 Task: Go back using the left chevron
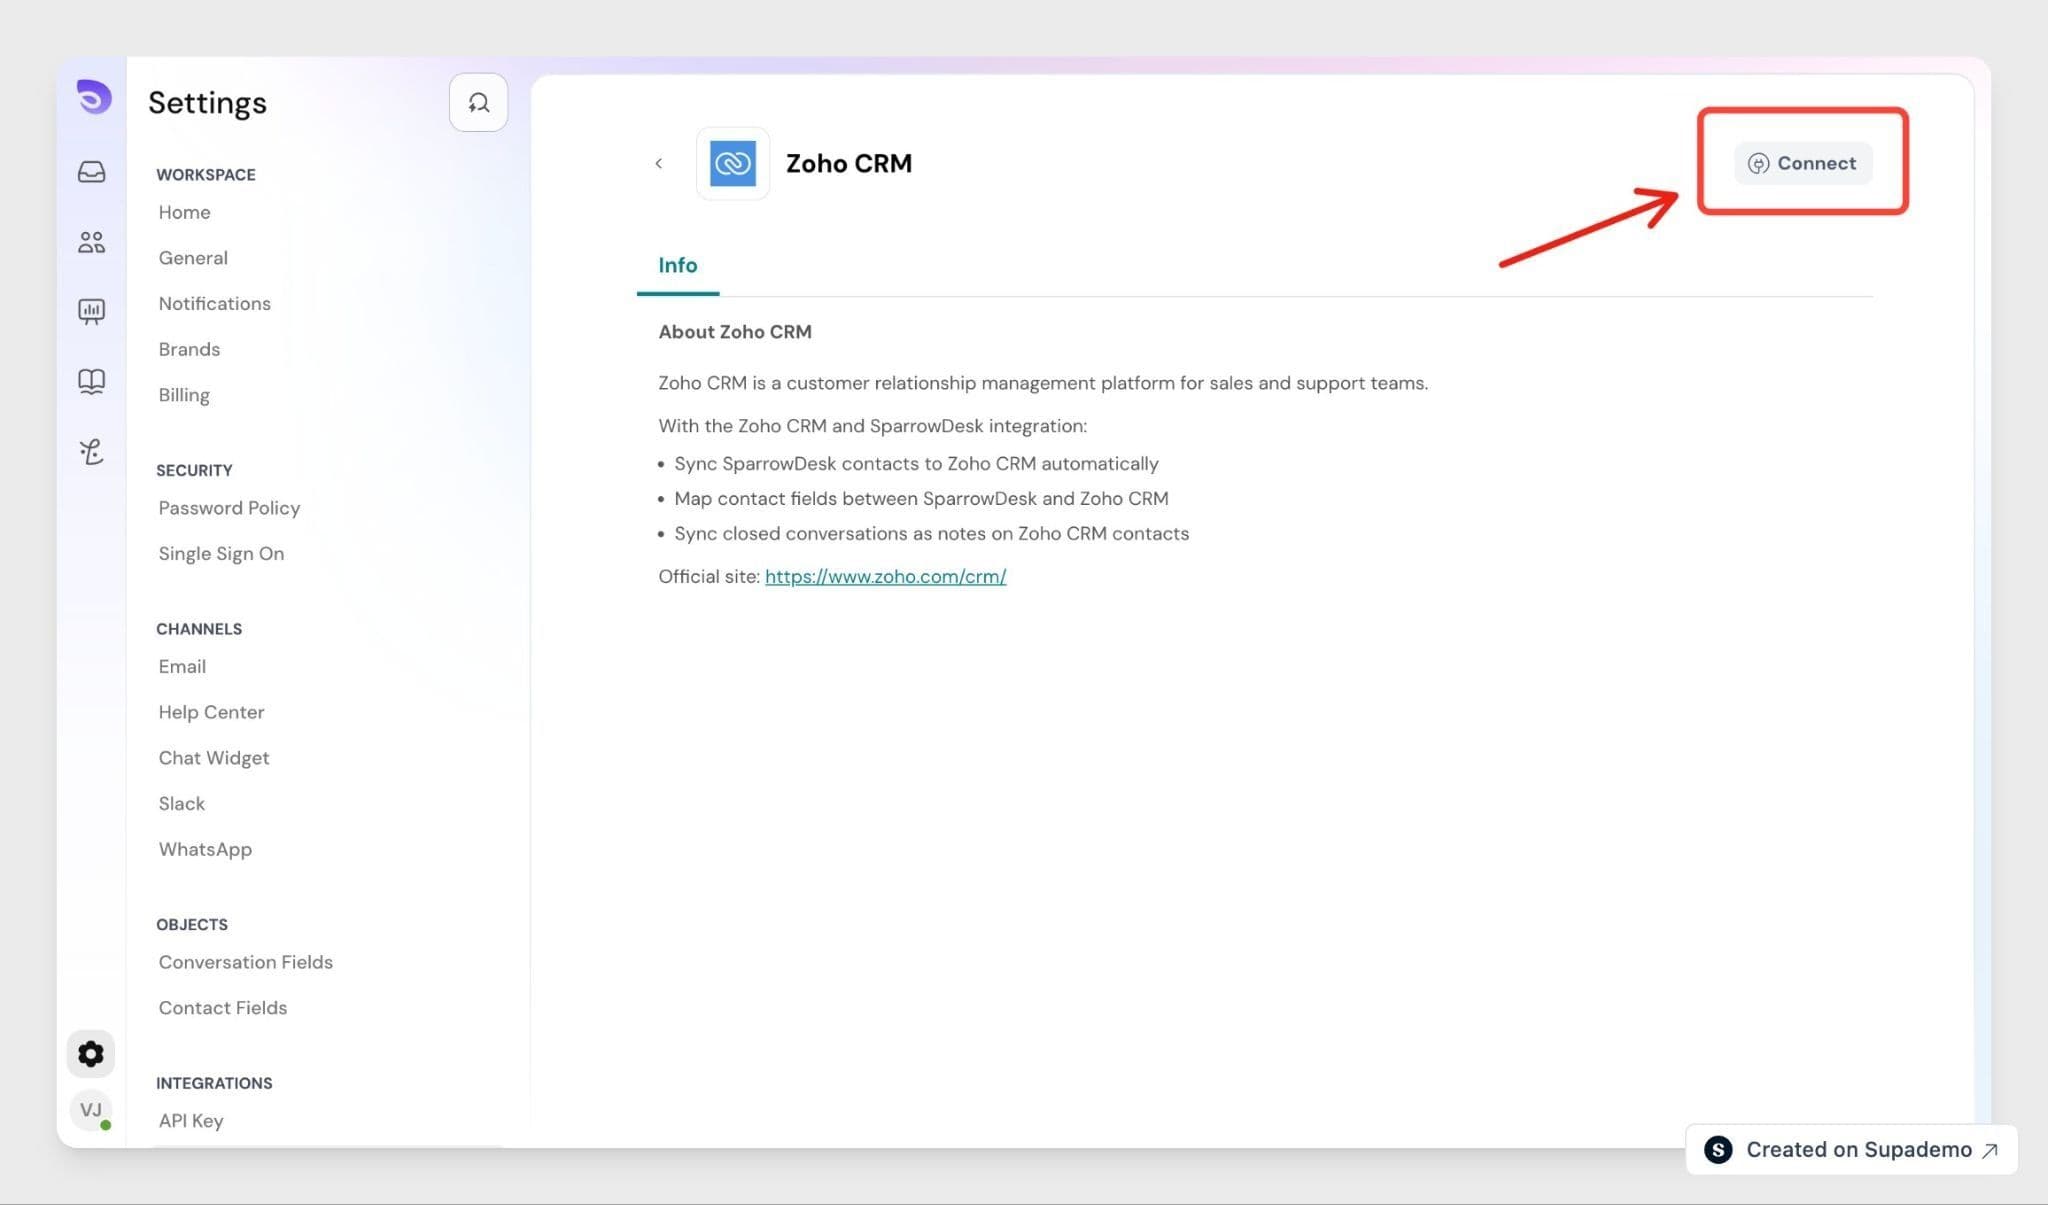pyautogui.click(x=658, y=163)
